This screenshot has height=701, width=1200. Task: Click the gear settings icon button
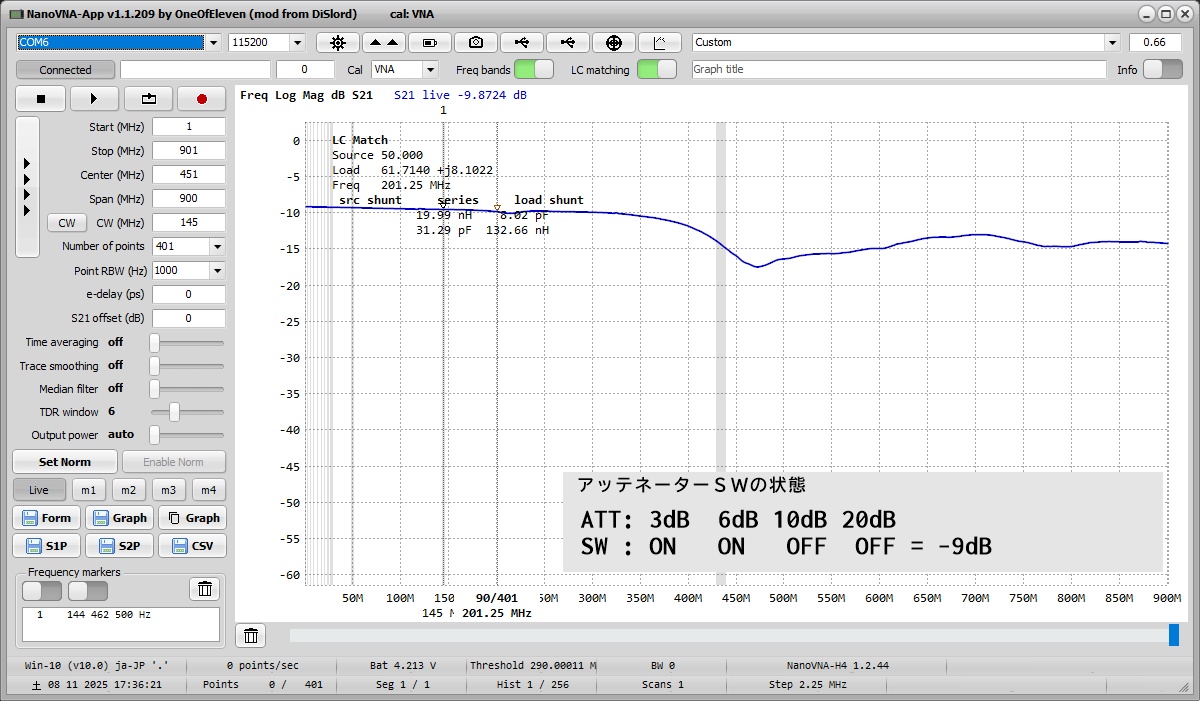pos(338,42)
